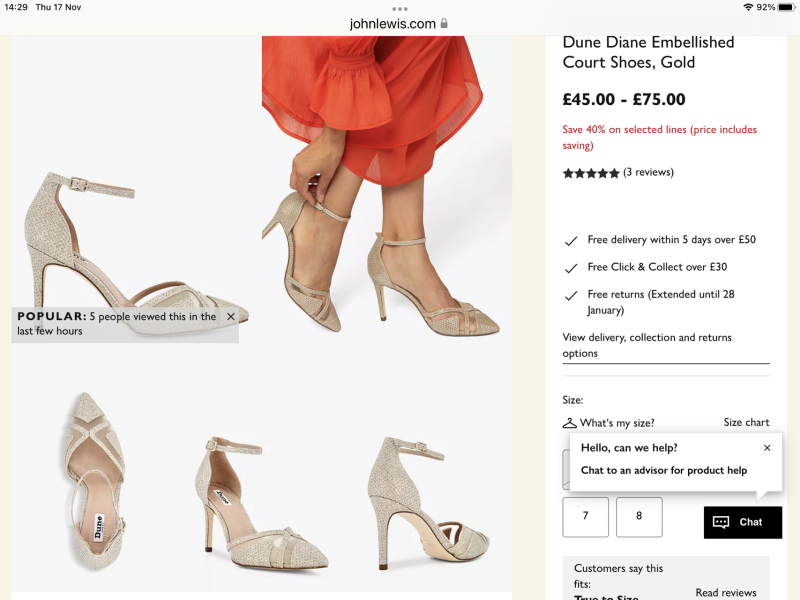Screen dimensions: 800x600
Task: Select the bottom-left shoe product image
Action: (x=100, y=480)
